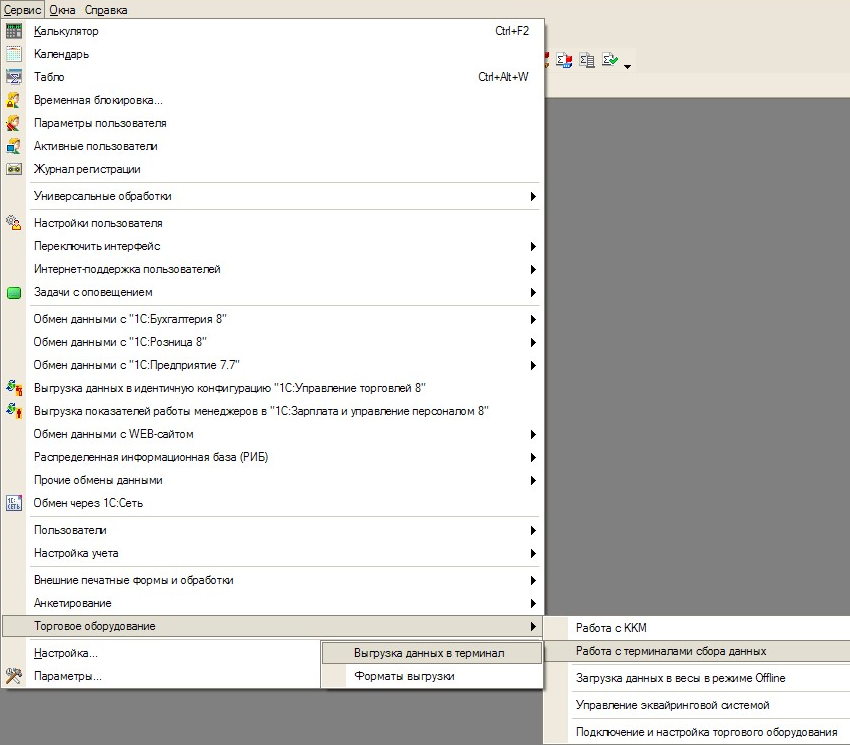
Task: Click the Активные пользователи icon
Action: [14, 146]
